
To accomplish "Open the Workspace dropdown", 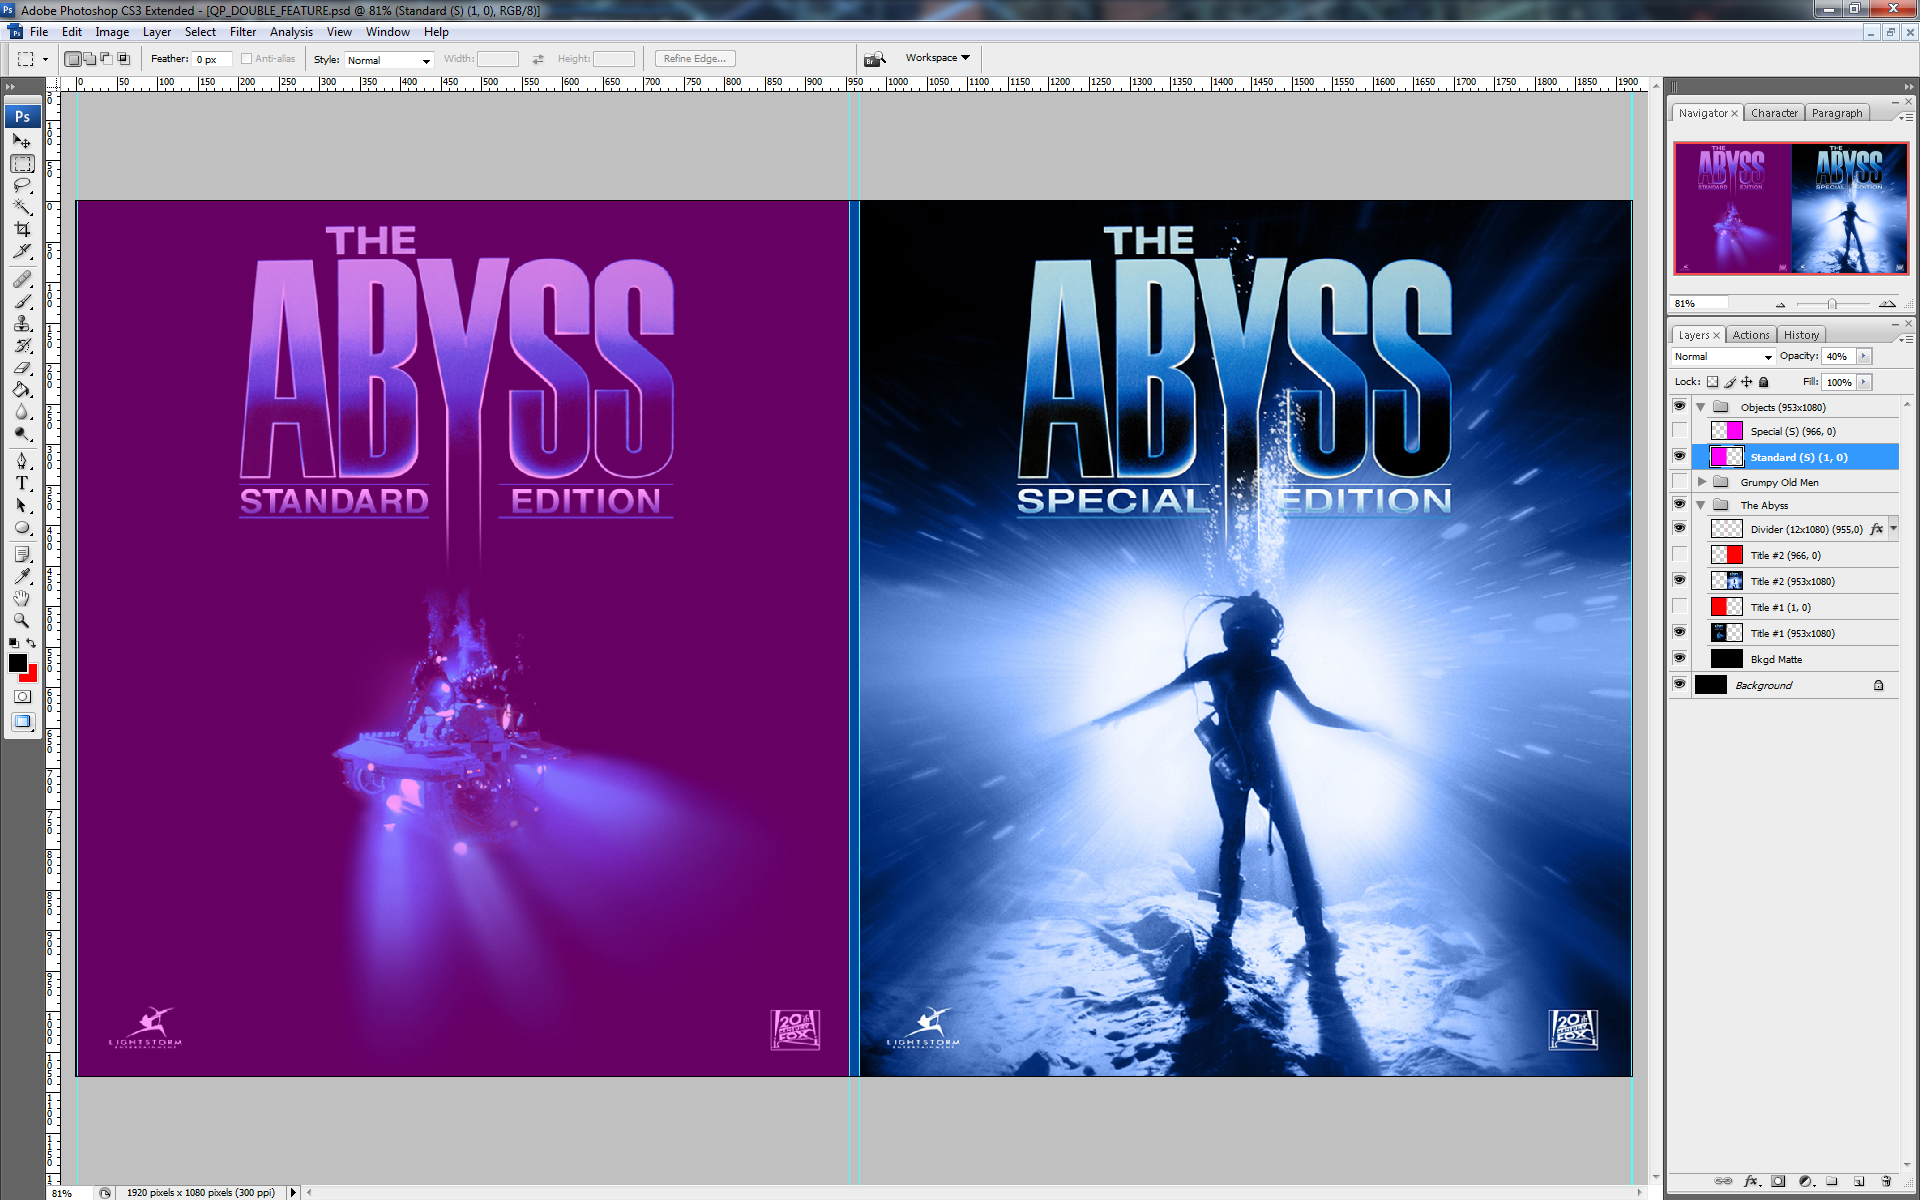I will [x=937, y=58].
